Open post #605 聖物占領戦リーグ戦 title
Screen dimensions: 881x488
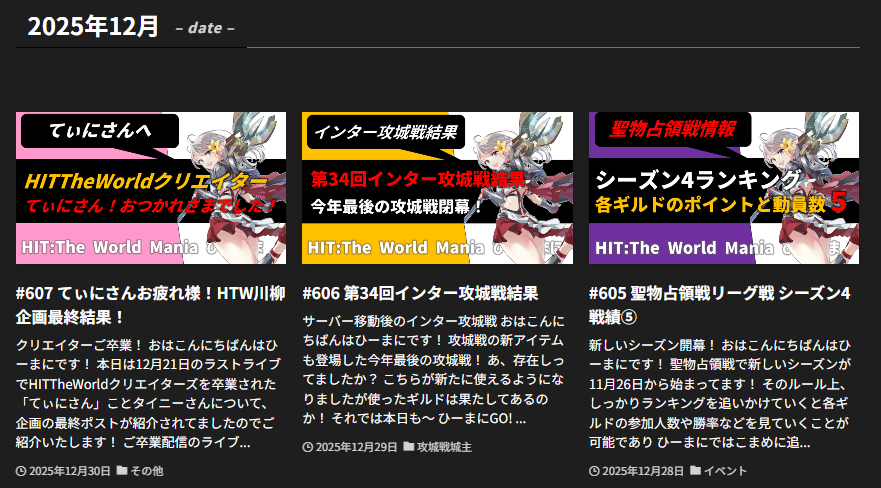(x=720, y=305)
